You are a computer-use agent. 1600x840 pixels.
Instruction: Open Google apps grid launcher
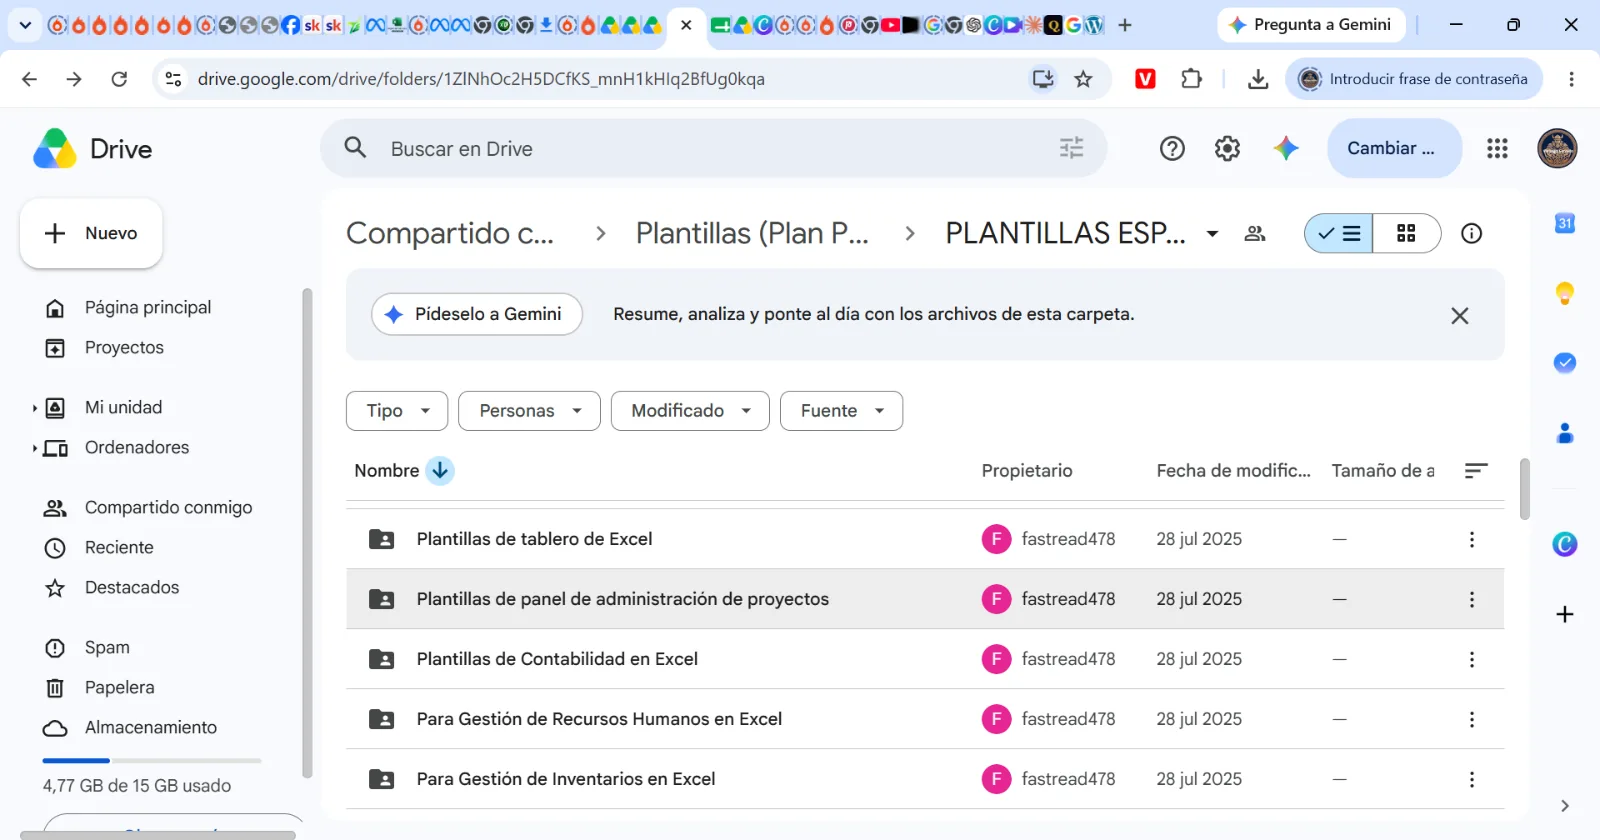1497,148
